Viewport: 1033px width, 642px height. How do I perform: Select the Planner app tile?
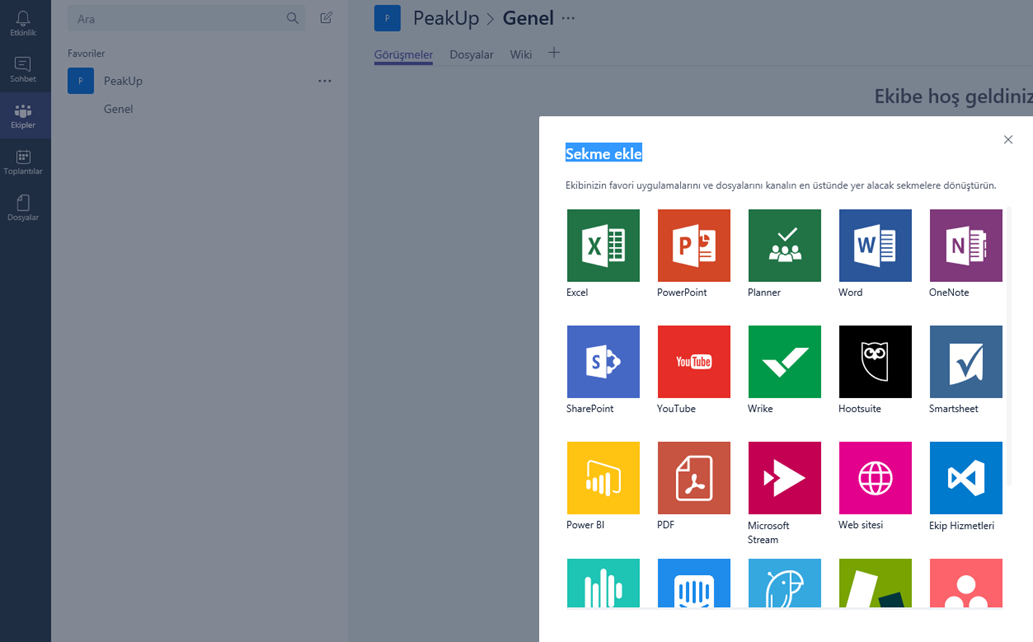785,245
